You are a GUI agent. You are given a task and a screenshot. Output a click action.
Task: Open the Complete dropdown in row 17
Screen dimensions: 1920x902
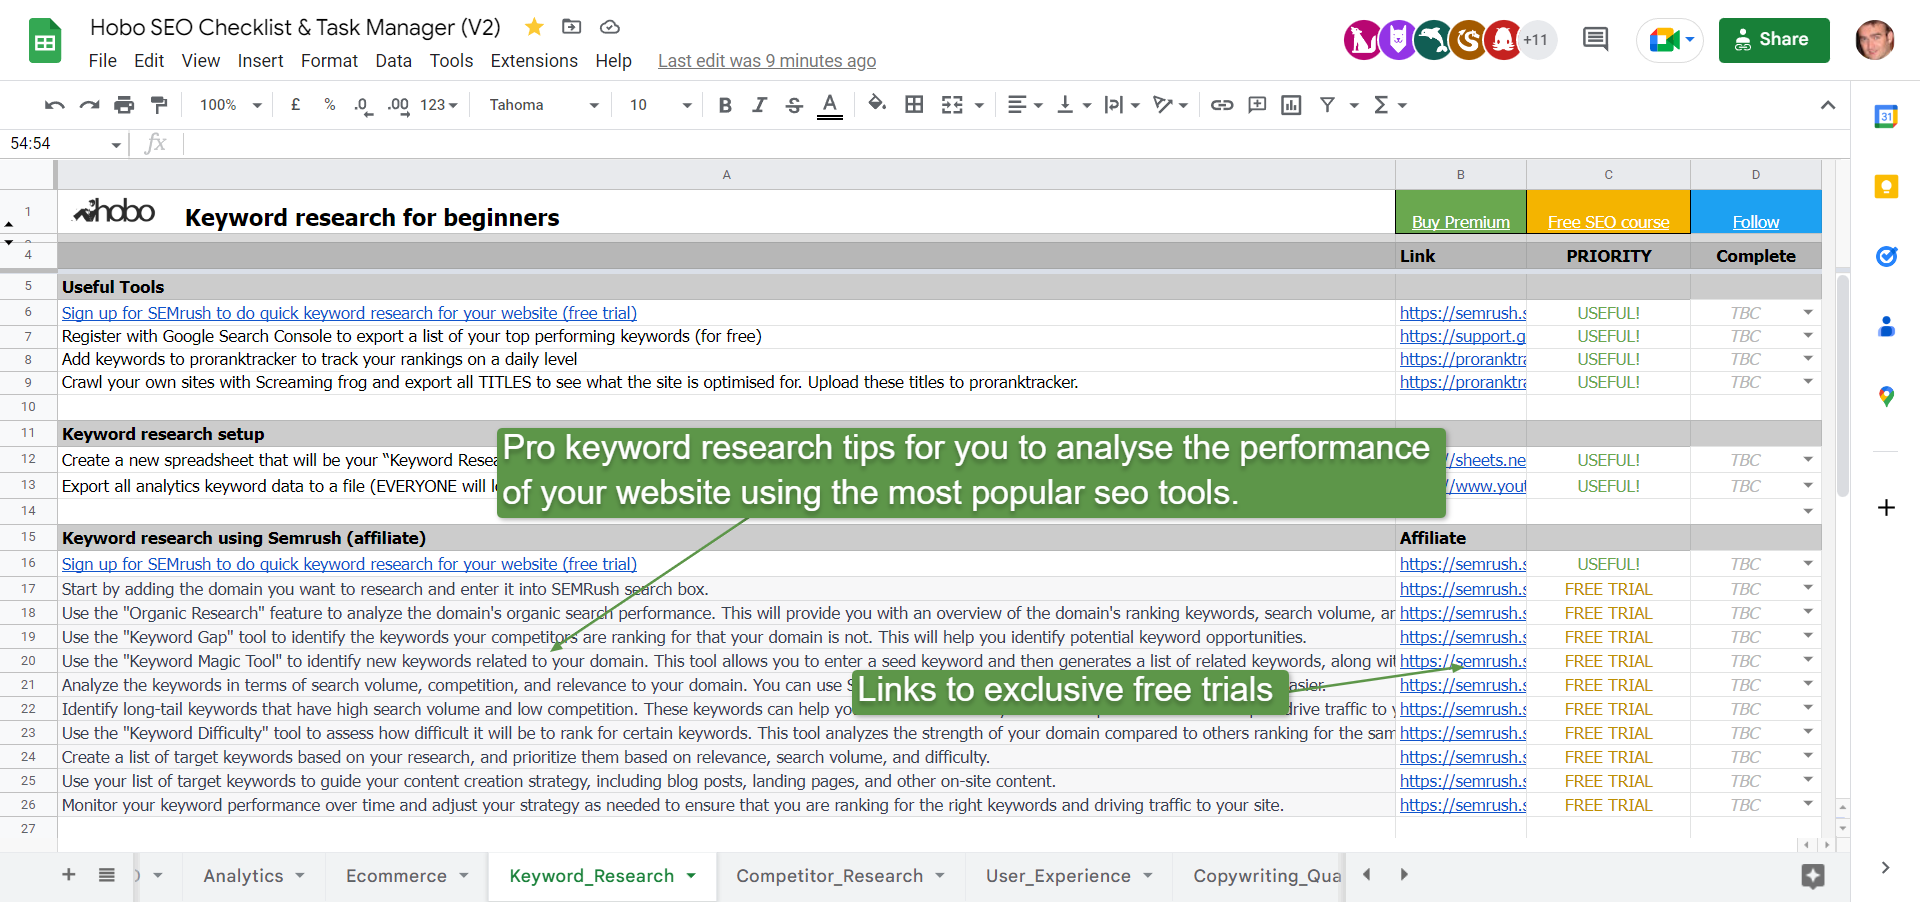[1808, 589]
